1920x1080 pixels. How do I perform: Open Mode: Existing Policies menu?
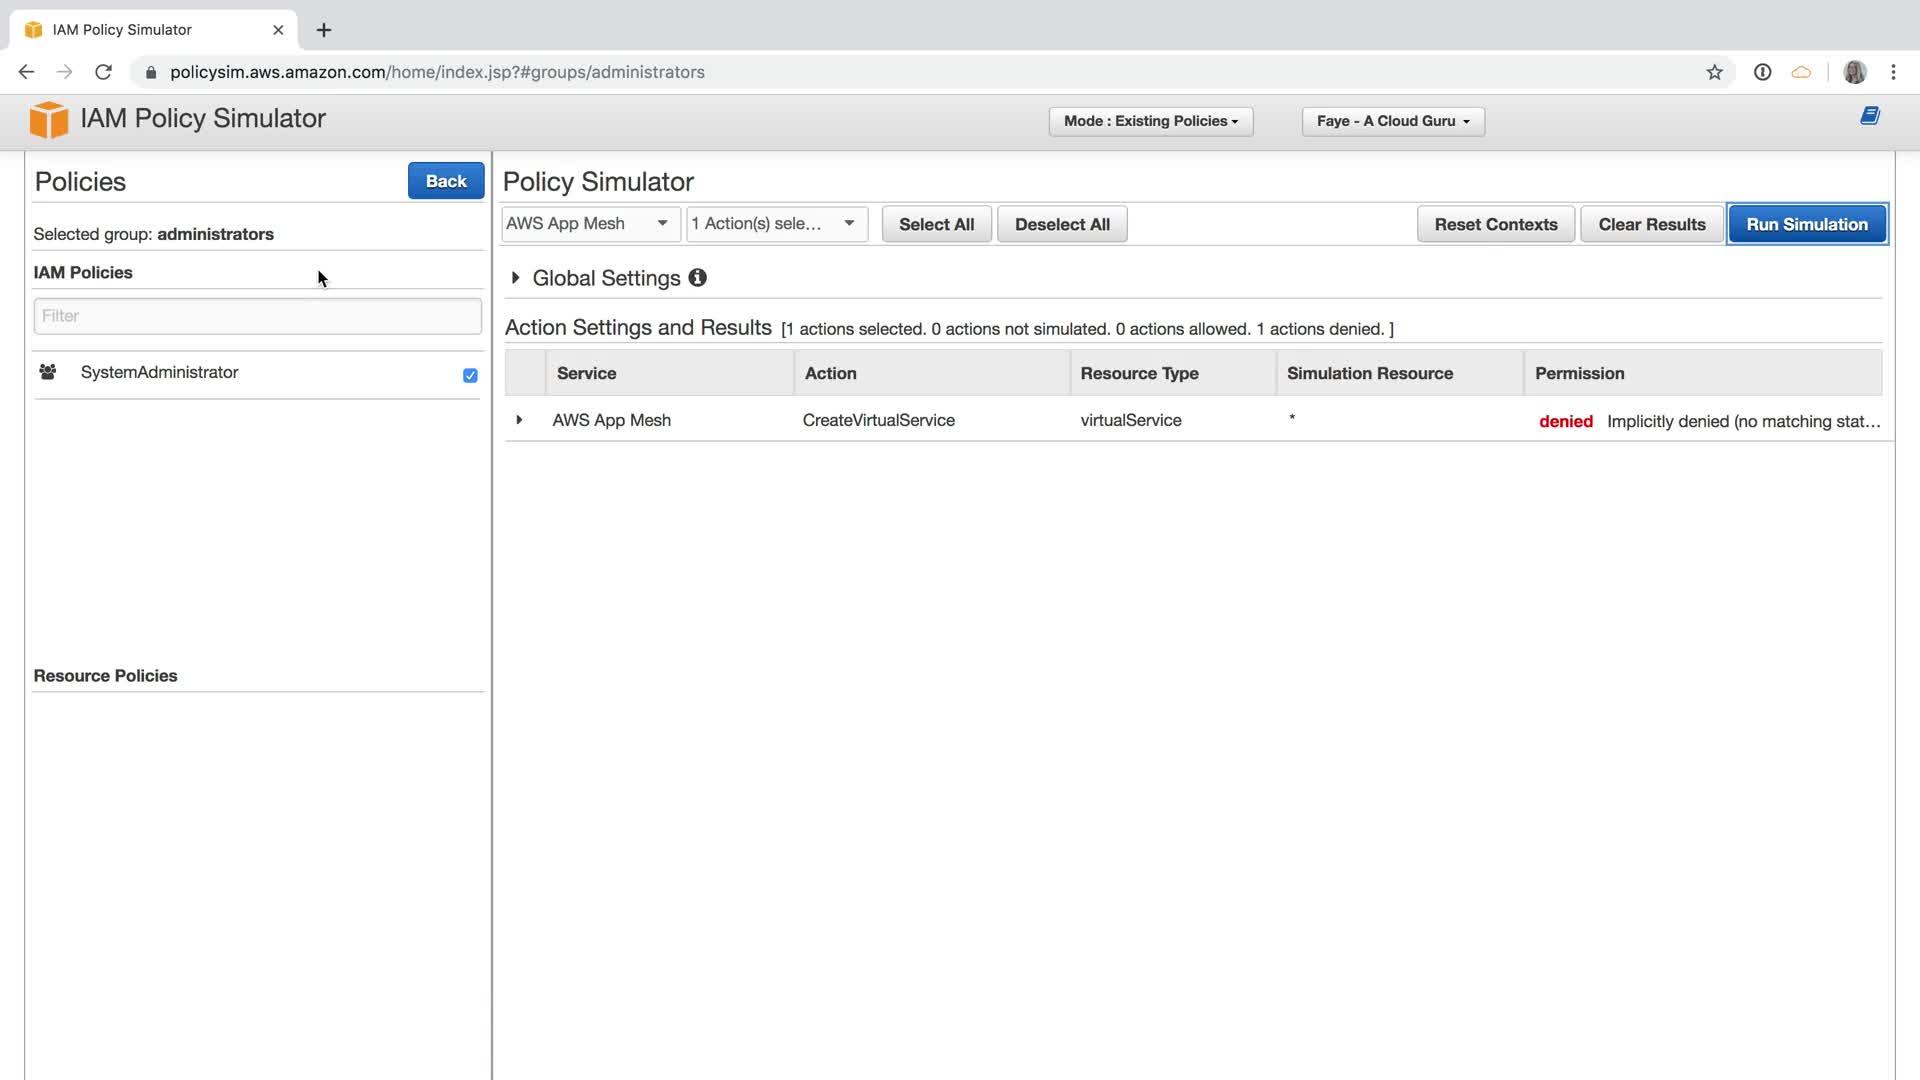(1150, 121)
